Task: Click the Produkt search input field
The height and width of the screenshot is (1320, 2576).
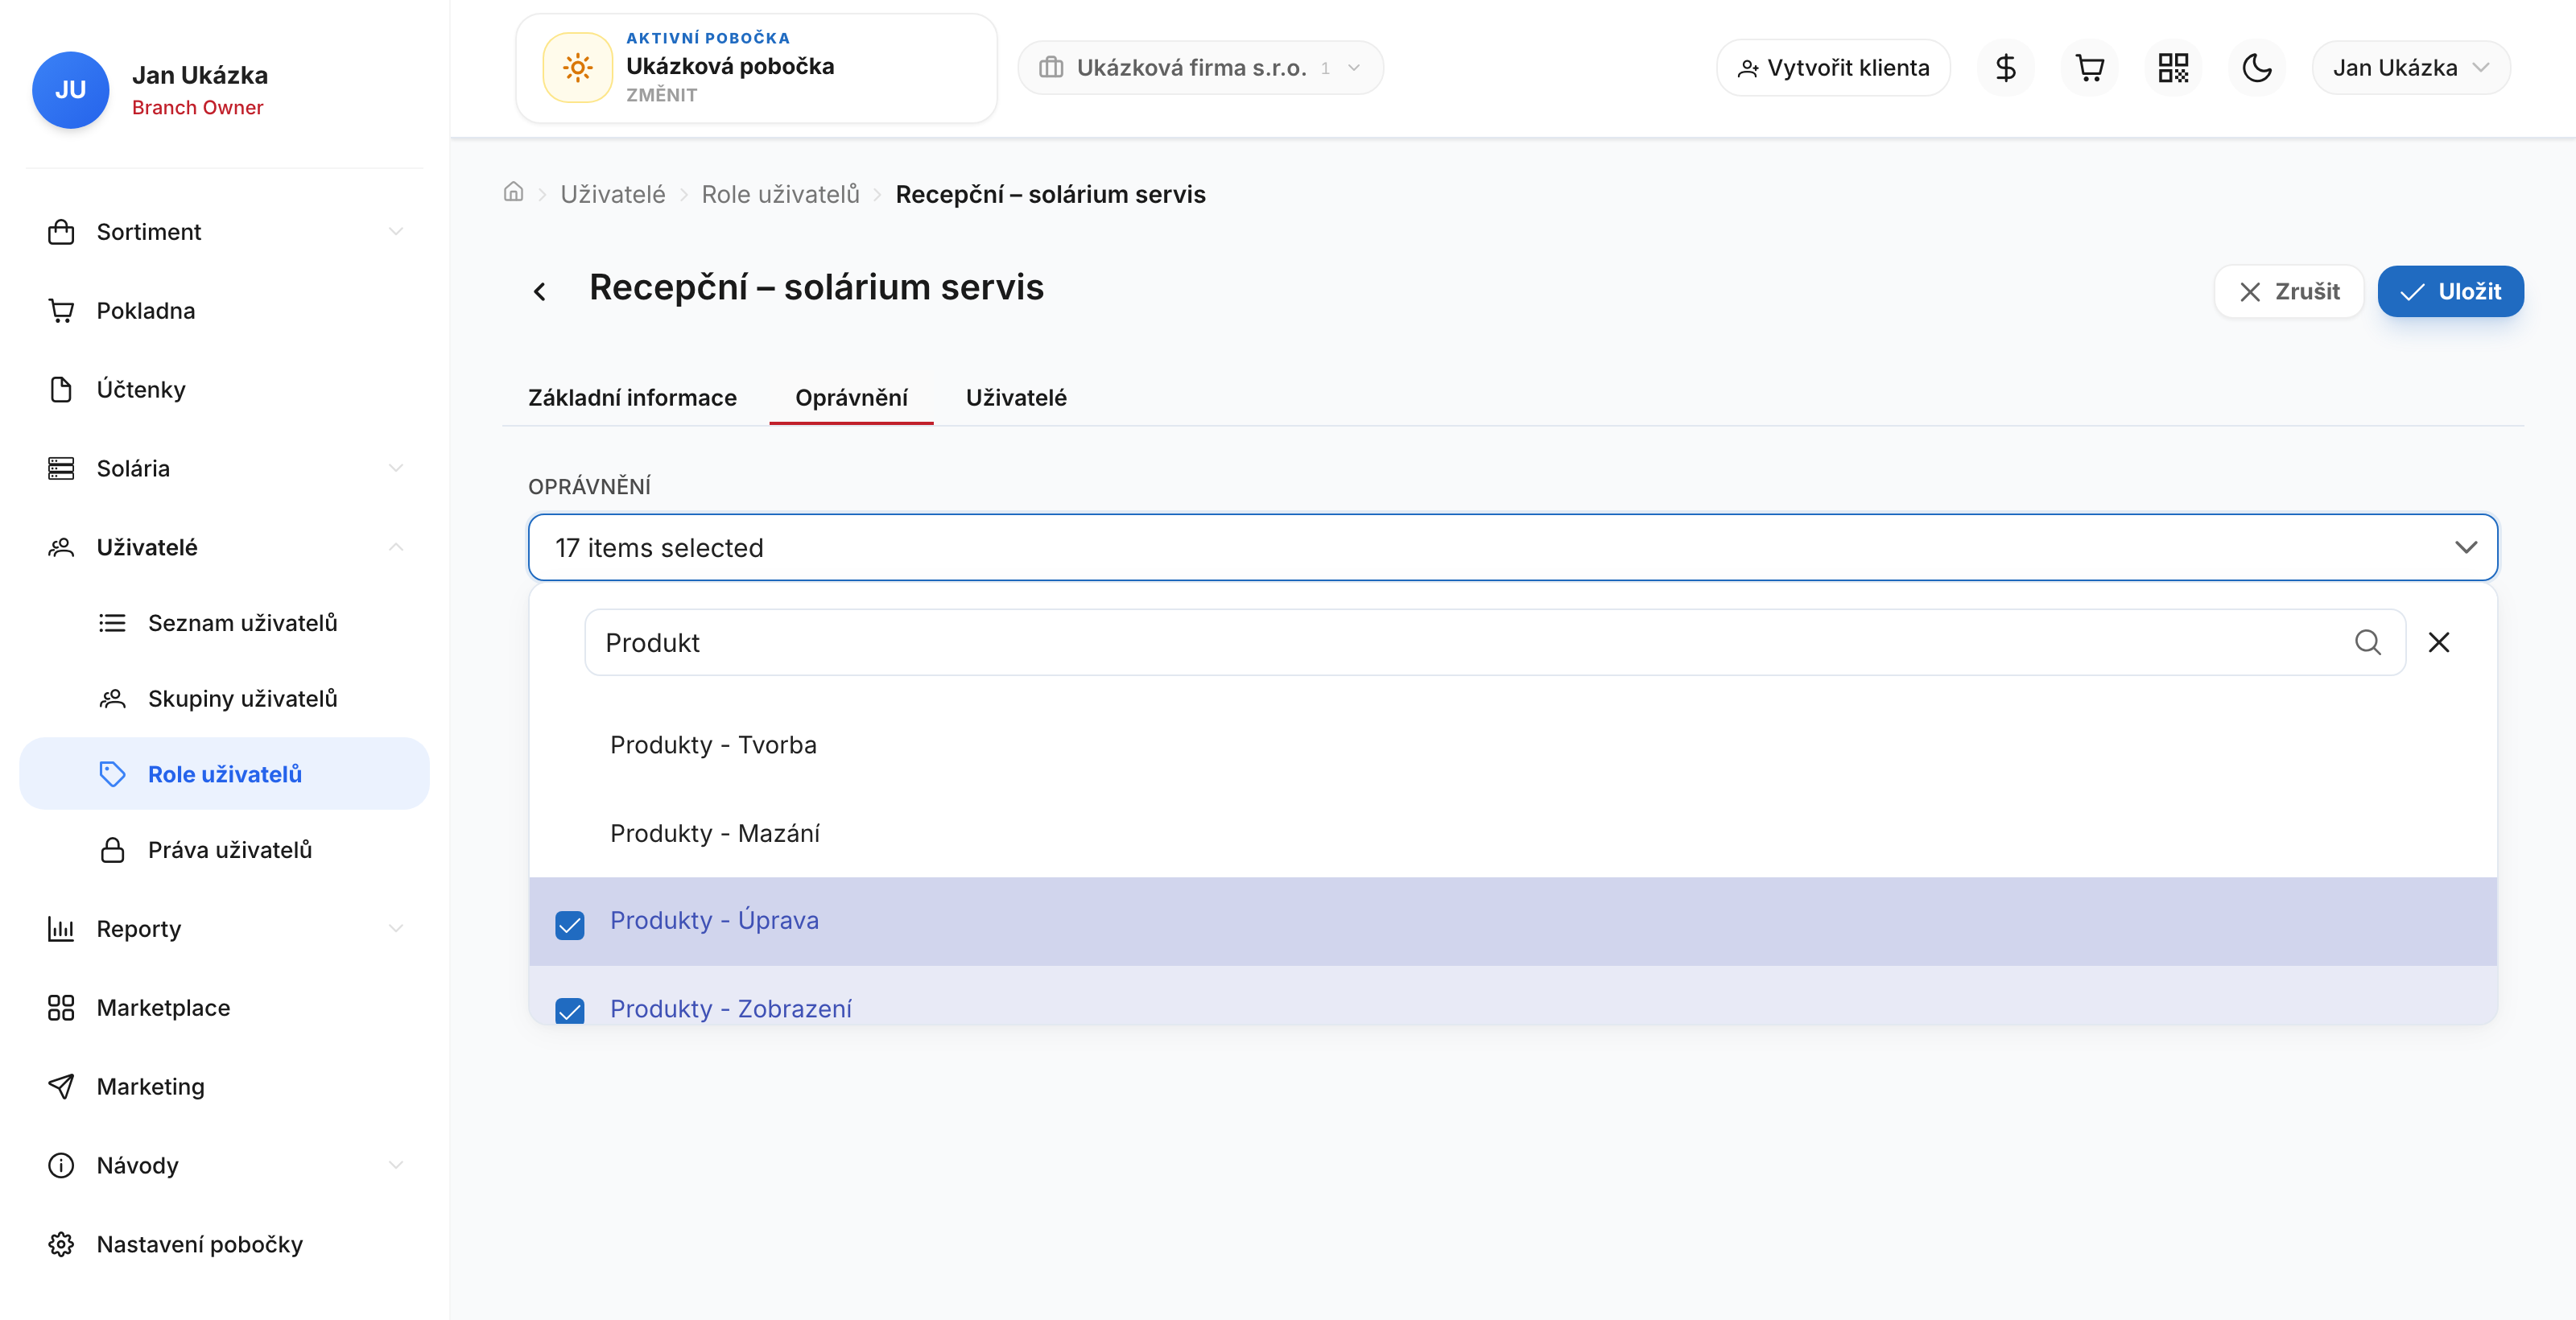Action: click(1495, 642)
